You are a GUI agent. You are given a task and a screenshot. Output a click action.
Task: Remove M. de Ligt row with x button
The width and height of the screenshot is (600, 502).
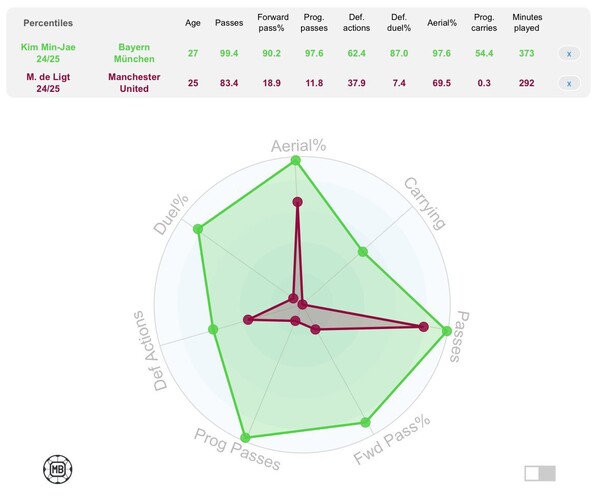coord(569,83)
